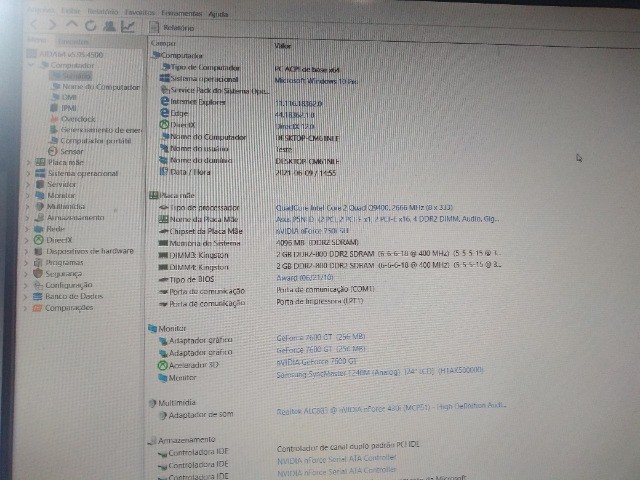Switch to the Favoritos tab in sidebar
Image resolution: width=640 pixels, height=480 pixels.
click(x=73, y=41)
